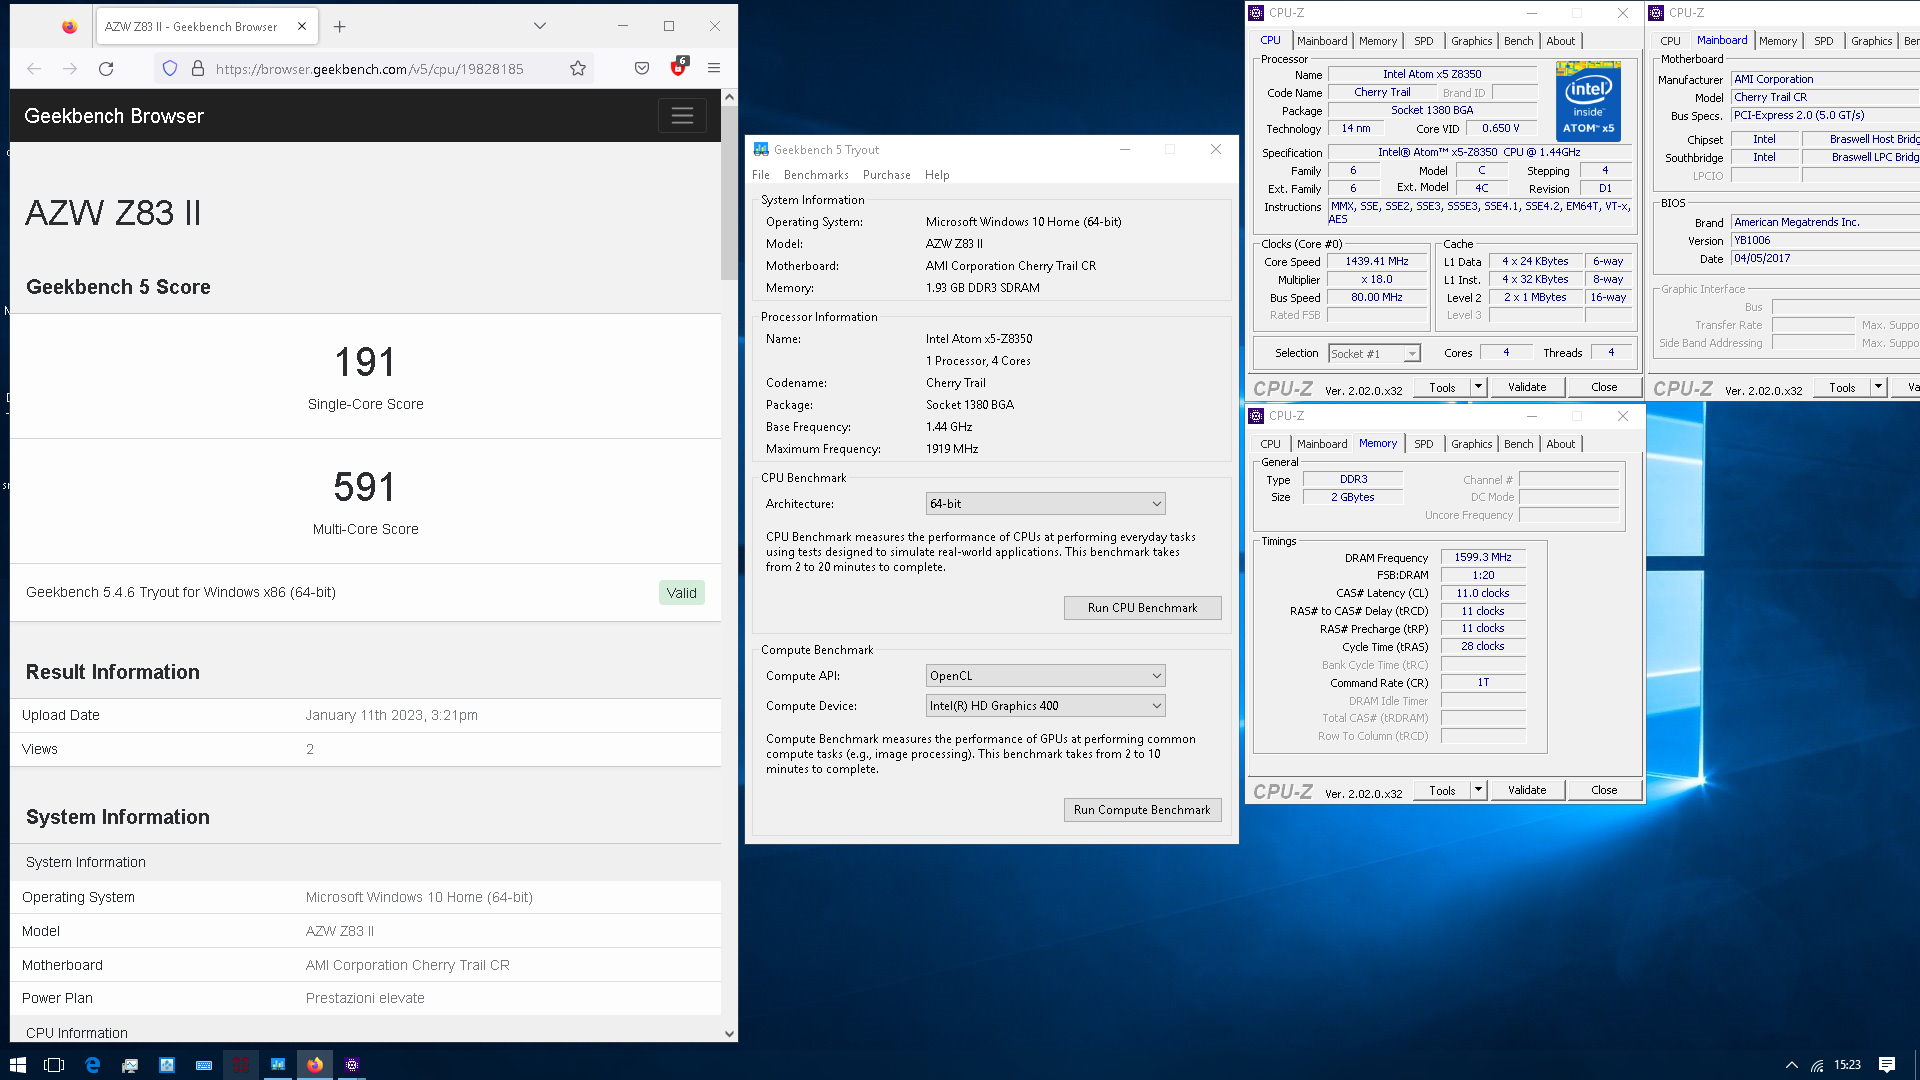Viewport: 1920px width, 1080px height.
Task: Bookmark this page with the star
Action: tap(578, 68)
